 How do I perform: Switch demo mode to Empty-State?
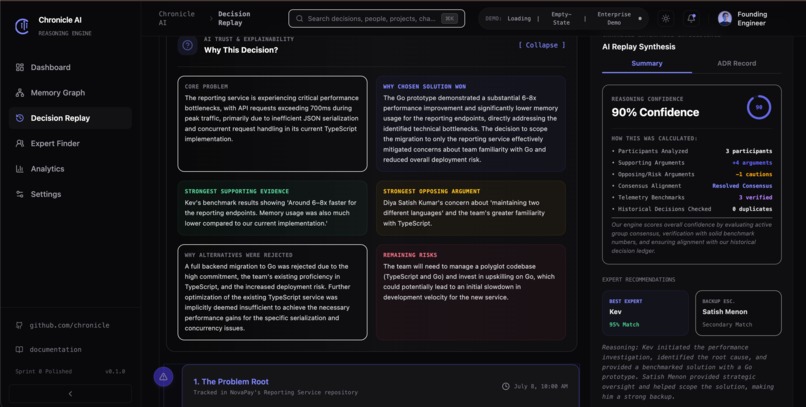561,18
